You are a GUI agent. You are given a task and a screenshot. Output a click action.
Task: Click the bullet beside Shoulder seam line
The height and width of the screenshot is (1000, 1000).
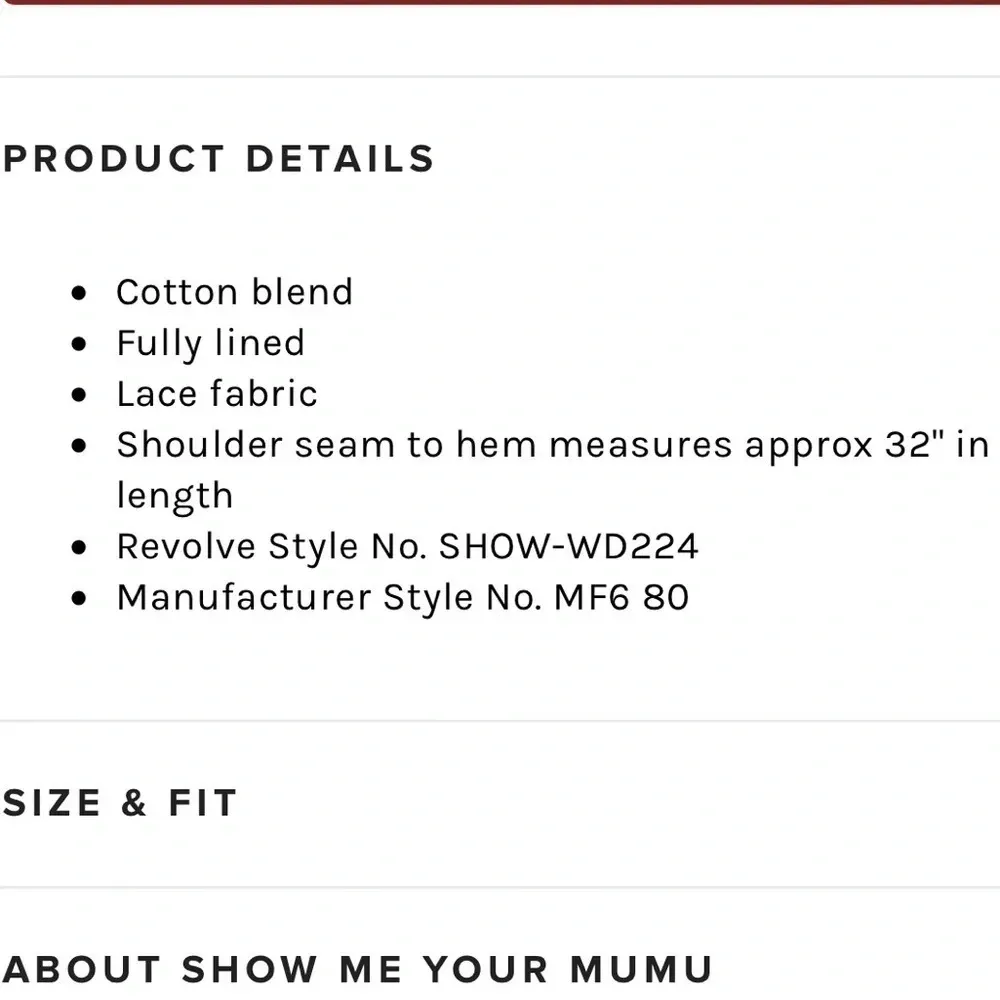80,446
